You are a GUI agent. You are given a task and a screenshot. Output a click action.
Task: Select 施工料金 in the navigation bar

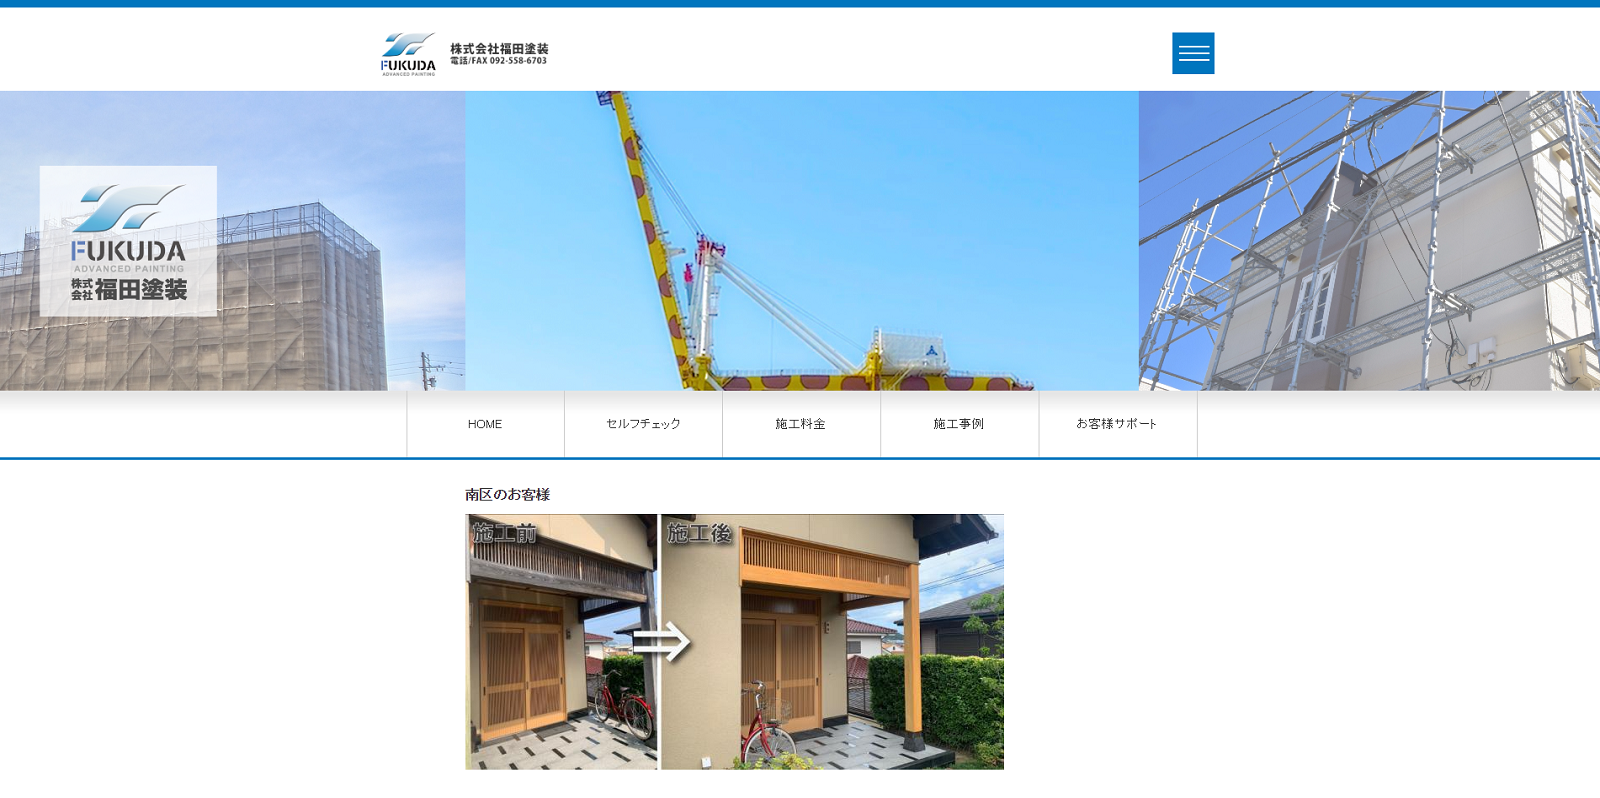coord(801,424)
